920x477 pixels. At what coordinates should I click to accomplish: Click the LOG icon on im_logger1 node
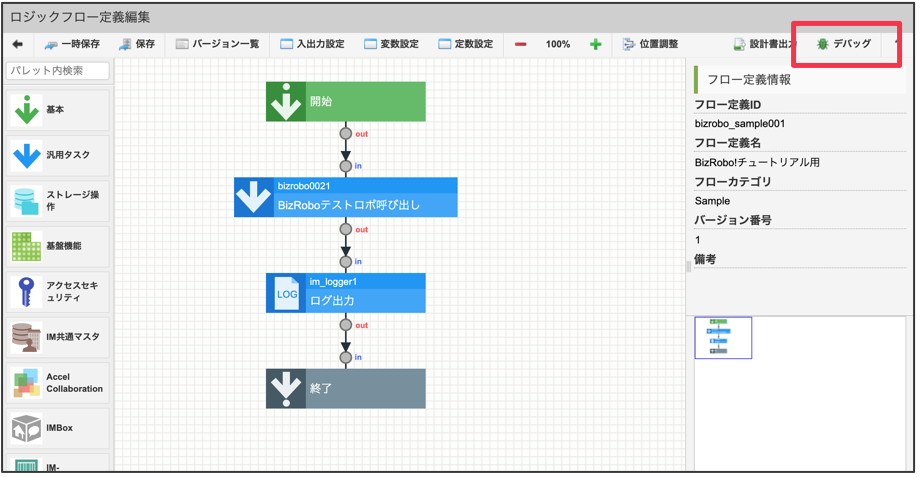point(286,293)
